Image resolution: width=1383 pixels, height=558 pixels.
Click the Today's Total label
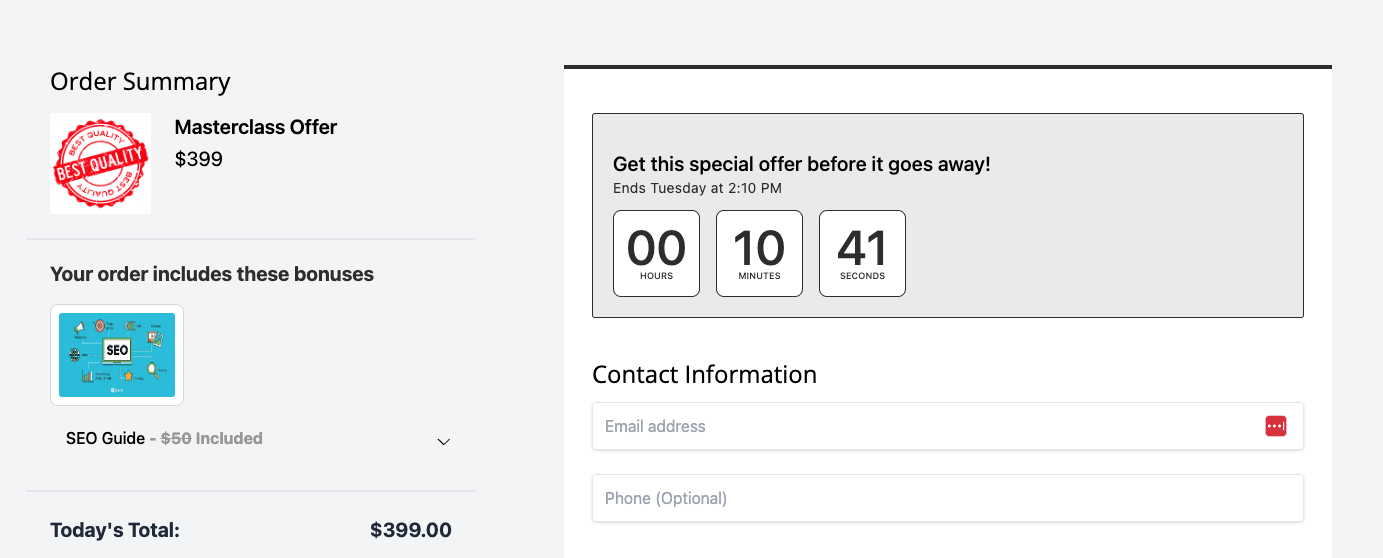tap(115, 530)
